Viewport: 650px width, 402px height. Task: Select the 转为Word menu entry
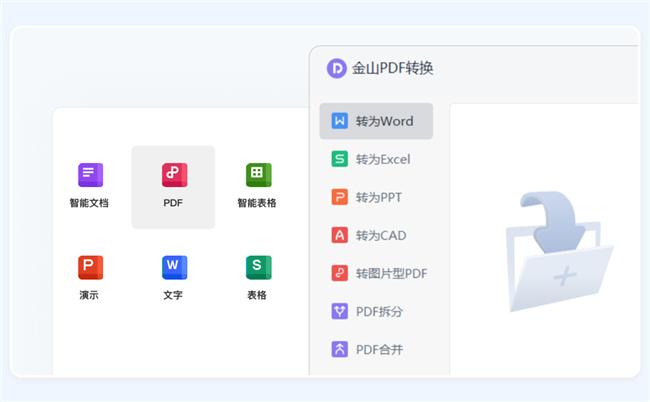coord(376,121)
